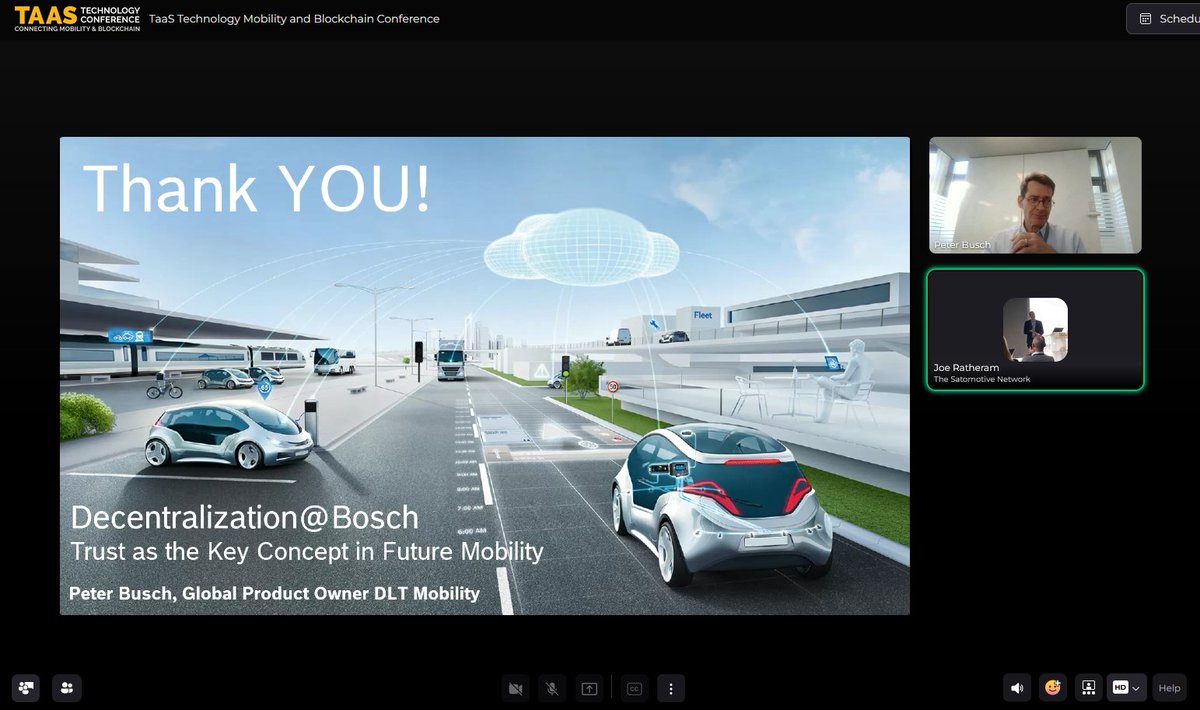The width and height of the screenshot is (1200, 710).
Task: Open the participants people icon
Action: 67,688
